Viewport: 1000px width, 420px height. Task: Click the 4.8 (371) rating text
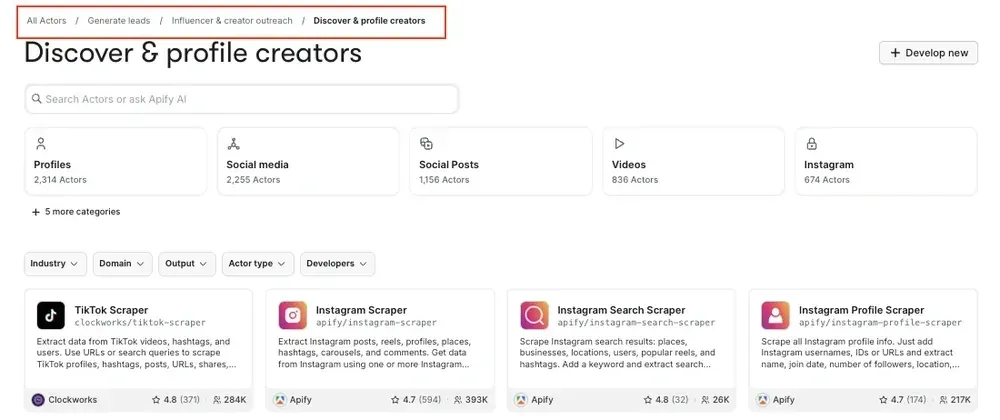[x=181, y=400]
